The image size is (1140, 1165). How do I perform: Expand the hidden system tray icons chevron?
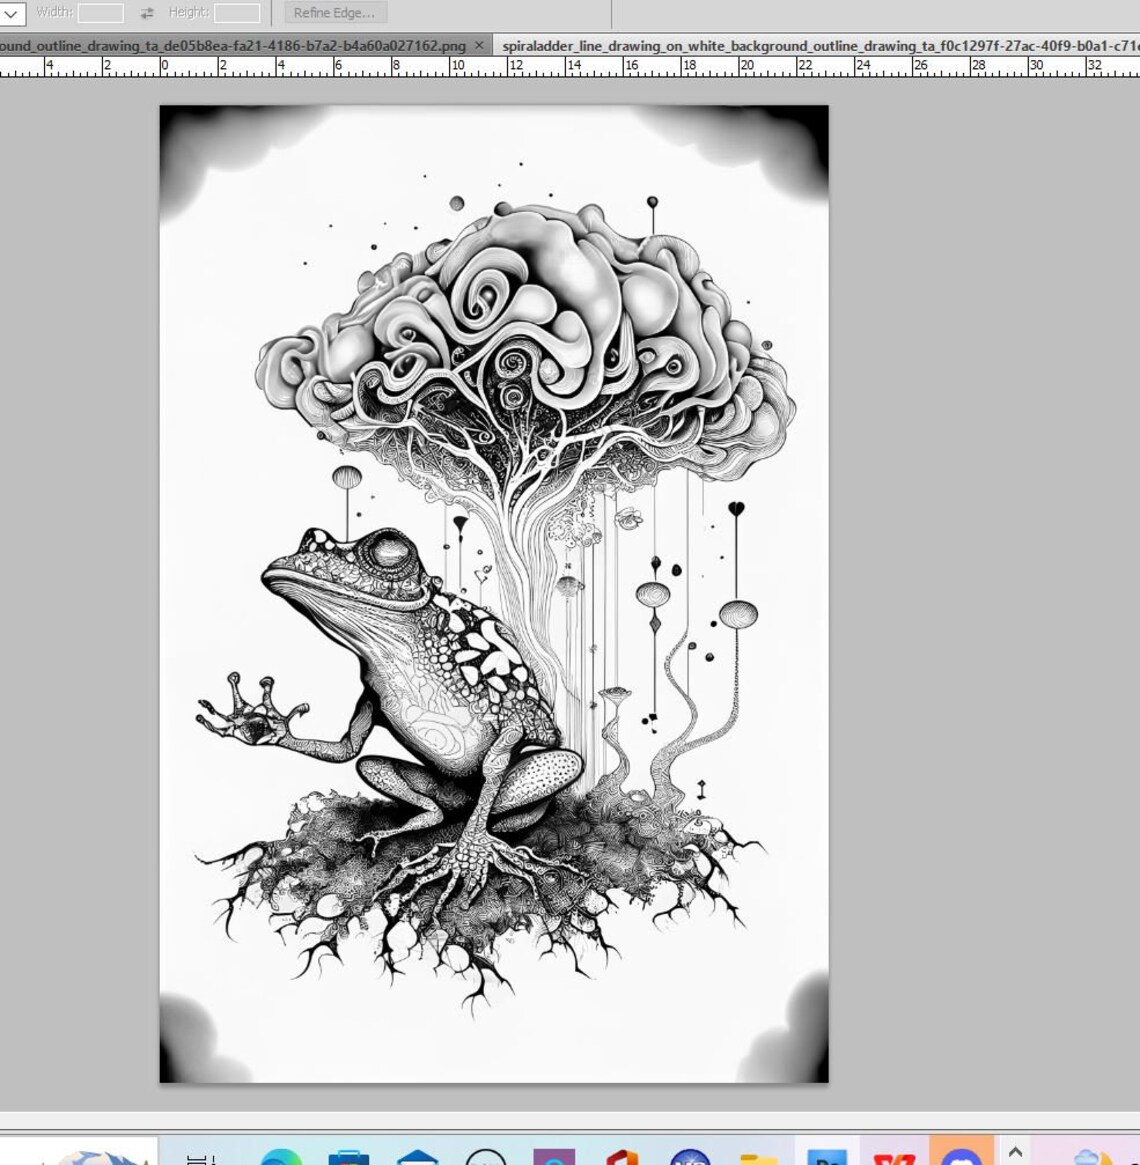point(1013,1152)
